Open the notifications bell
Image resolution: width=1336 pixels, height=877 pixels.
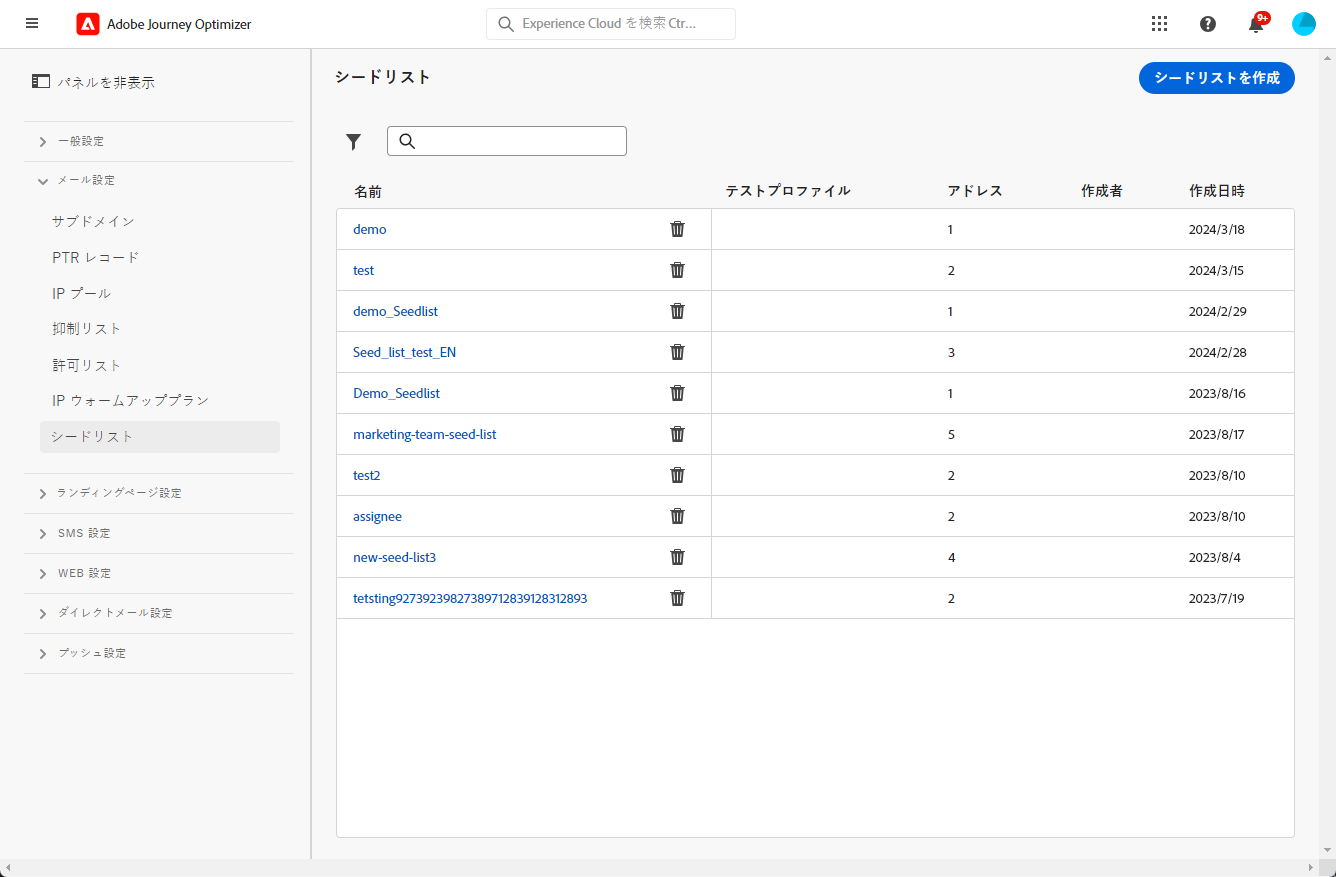point(1256,25)
